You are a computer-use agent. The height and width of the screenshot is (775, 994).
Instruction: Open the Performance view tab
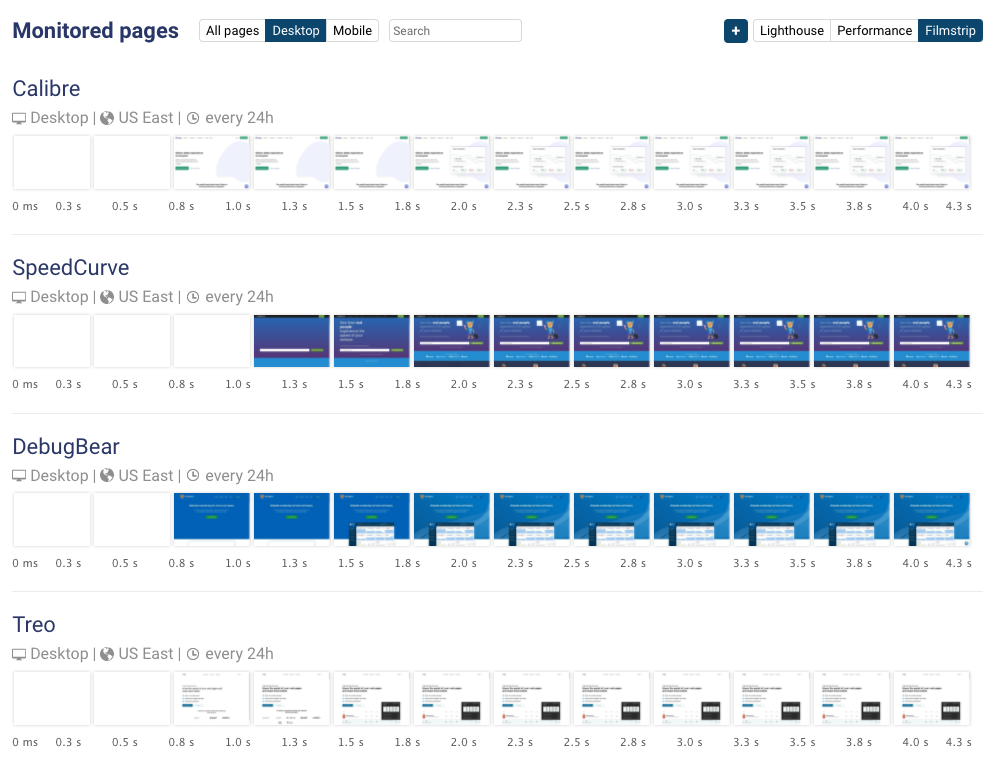click(874, 31)
